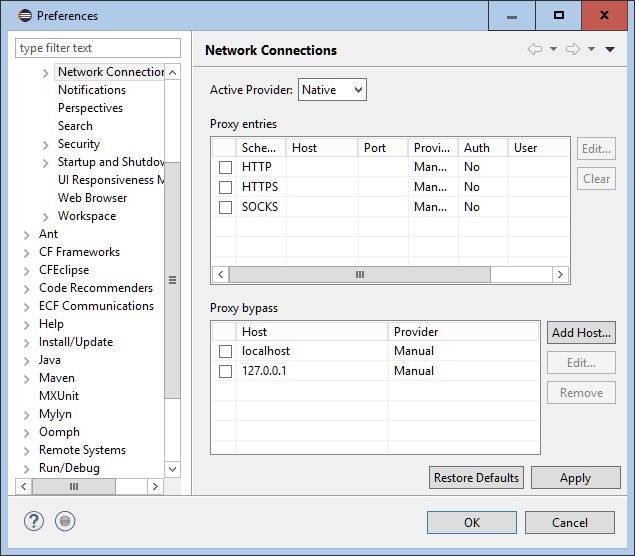
Task: Enable the HTTP proxy entry checkbox
Action: tap(225, 167)
